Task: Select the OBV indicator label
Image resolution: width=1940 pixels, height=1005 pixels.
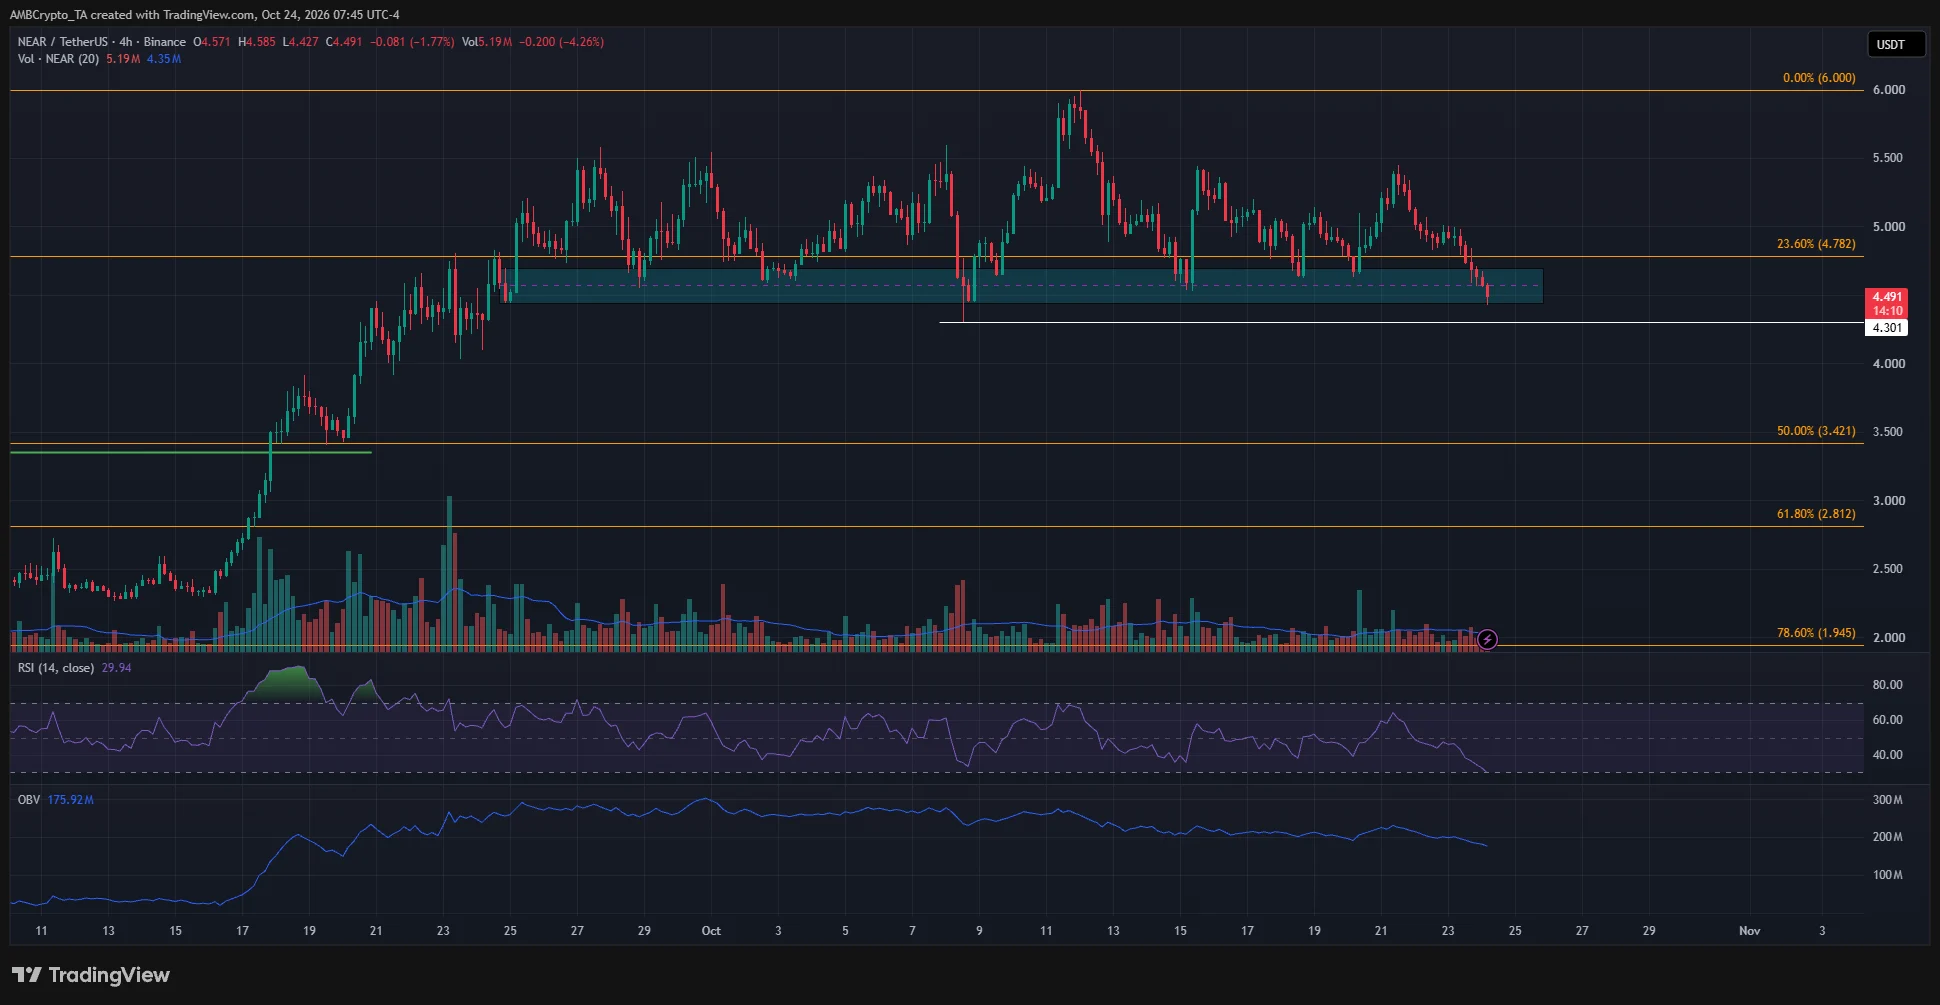Action: (x=29, y=800)
